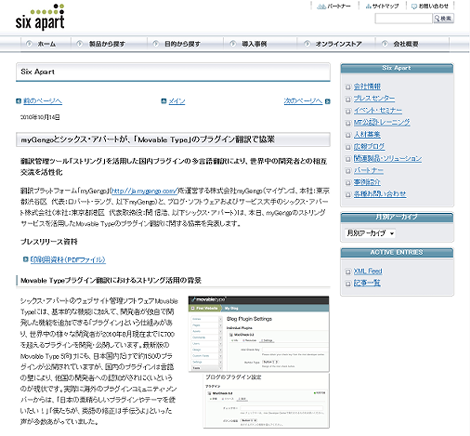Click the blue icon before メイン link
The width and height of the screenshot is (470, 436).
point(164,101)
